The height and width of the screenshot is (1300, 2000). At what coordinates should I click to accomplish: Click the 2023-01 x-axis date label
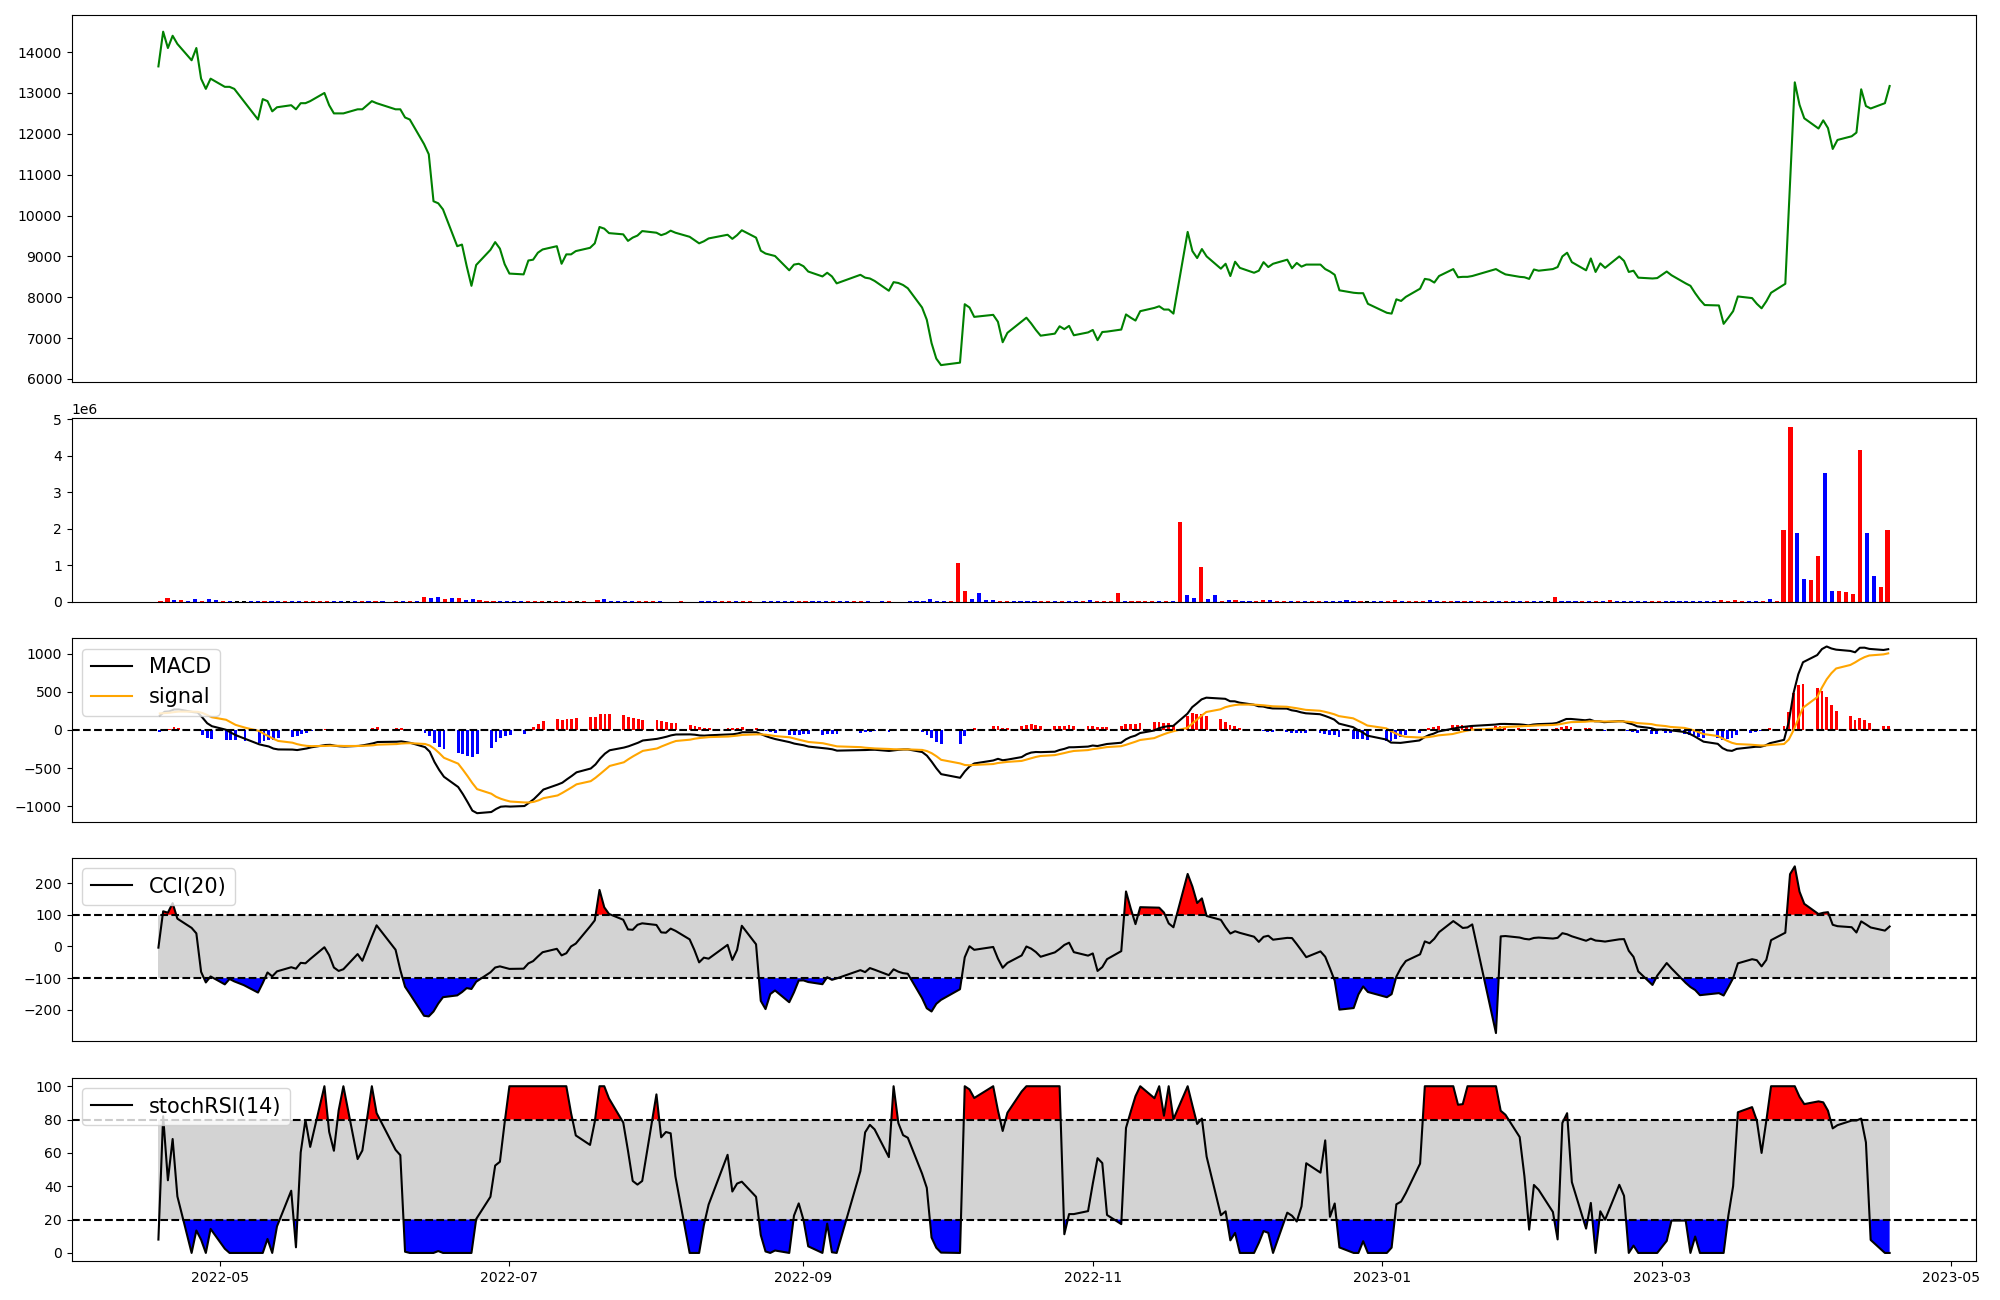(x=1382, y=1277)
